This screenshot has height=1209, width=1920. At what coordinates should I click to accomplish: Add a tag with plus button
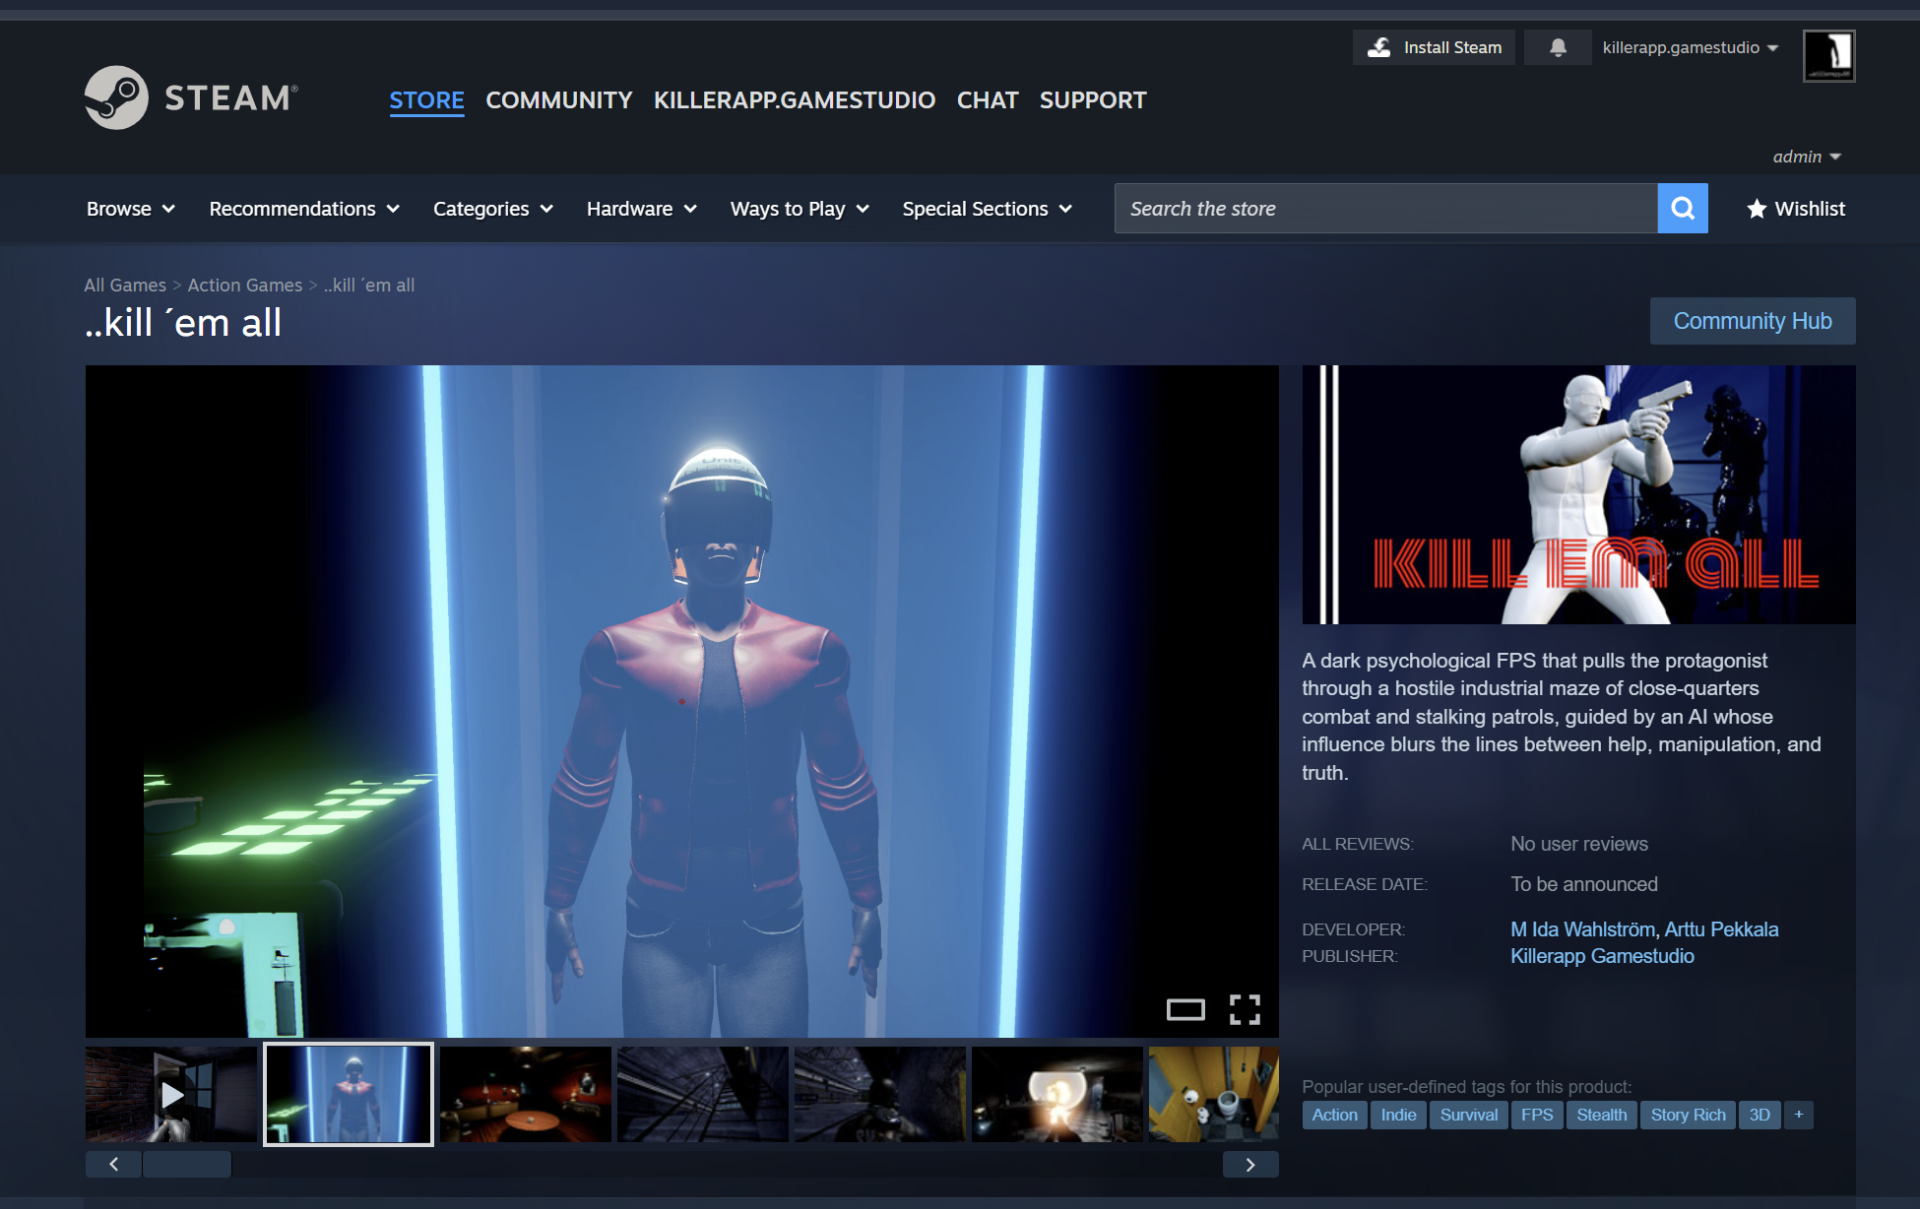pos(1798,1114)
